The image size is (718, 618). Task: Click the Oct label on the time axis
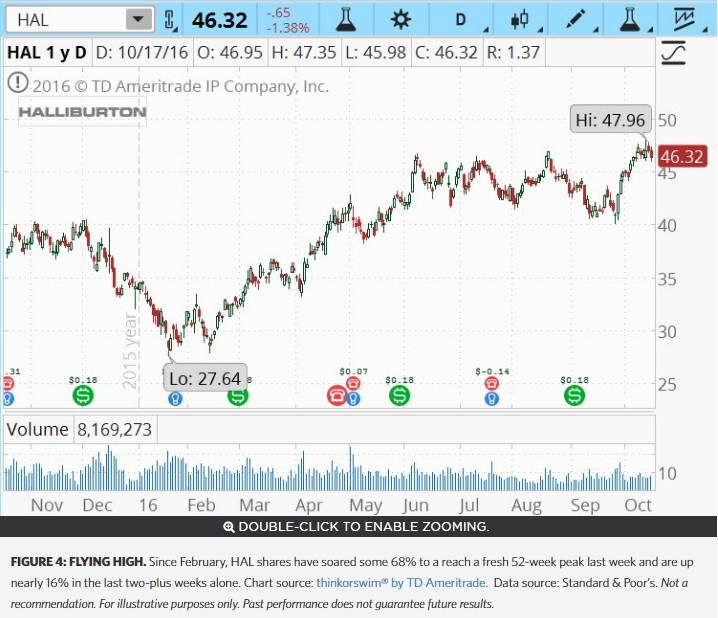[638, 505]
